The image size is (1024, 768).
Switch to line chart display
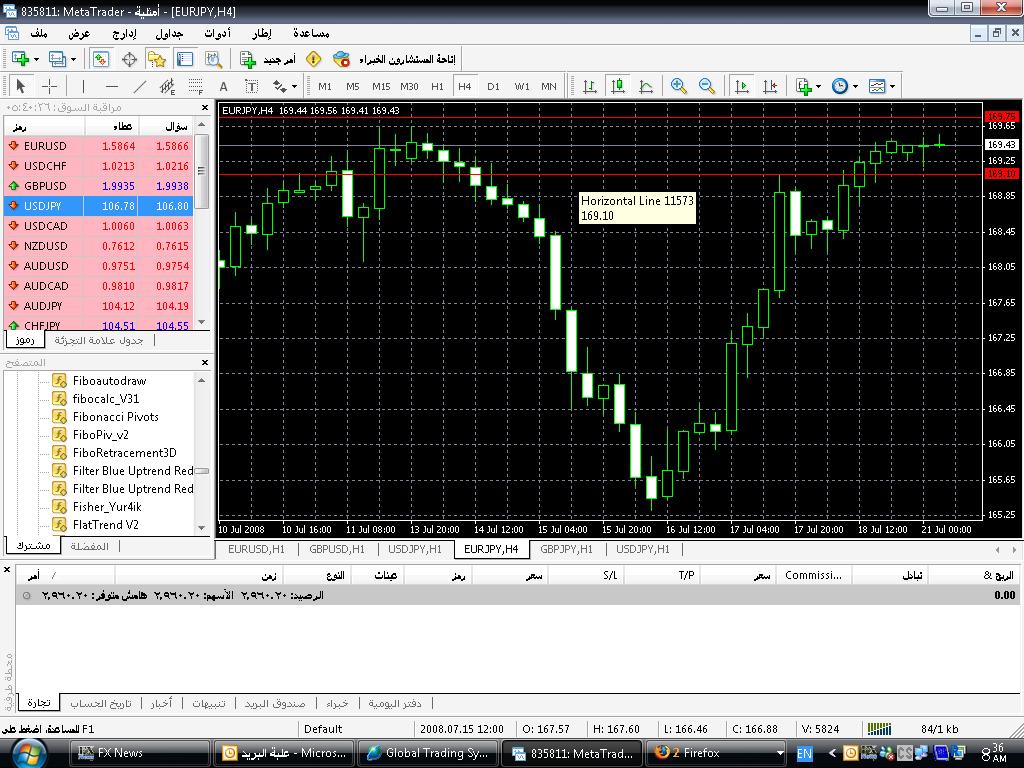646,86
